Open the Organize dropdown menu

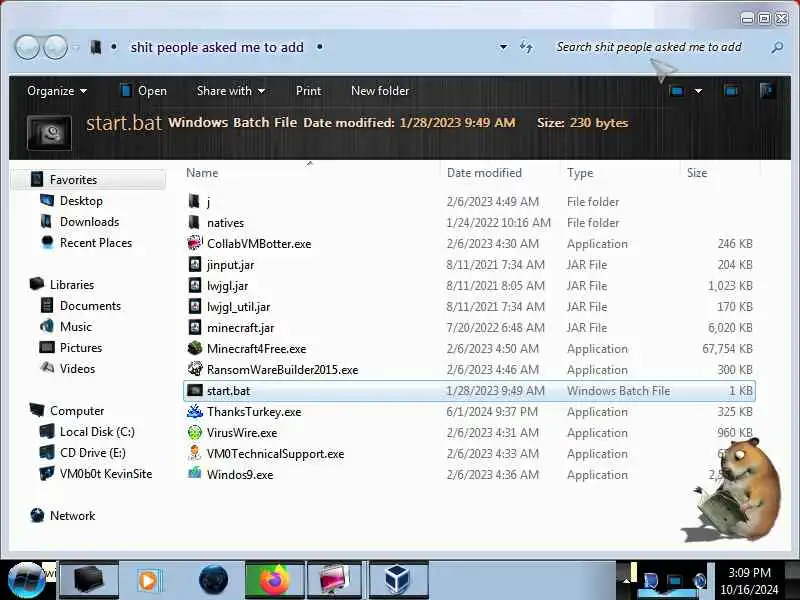[57, 91]
